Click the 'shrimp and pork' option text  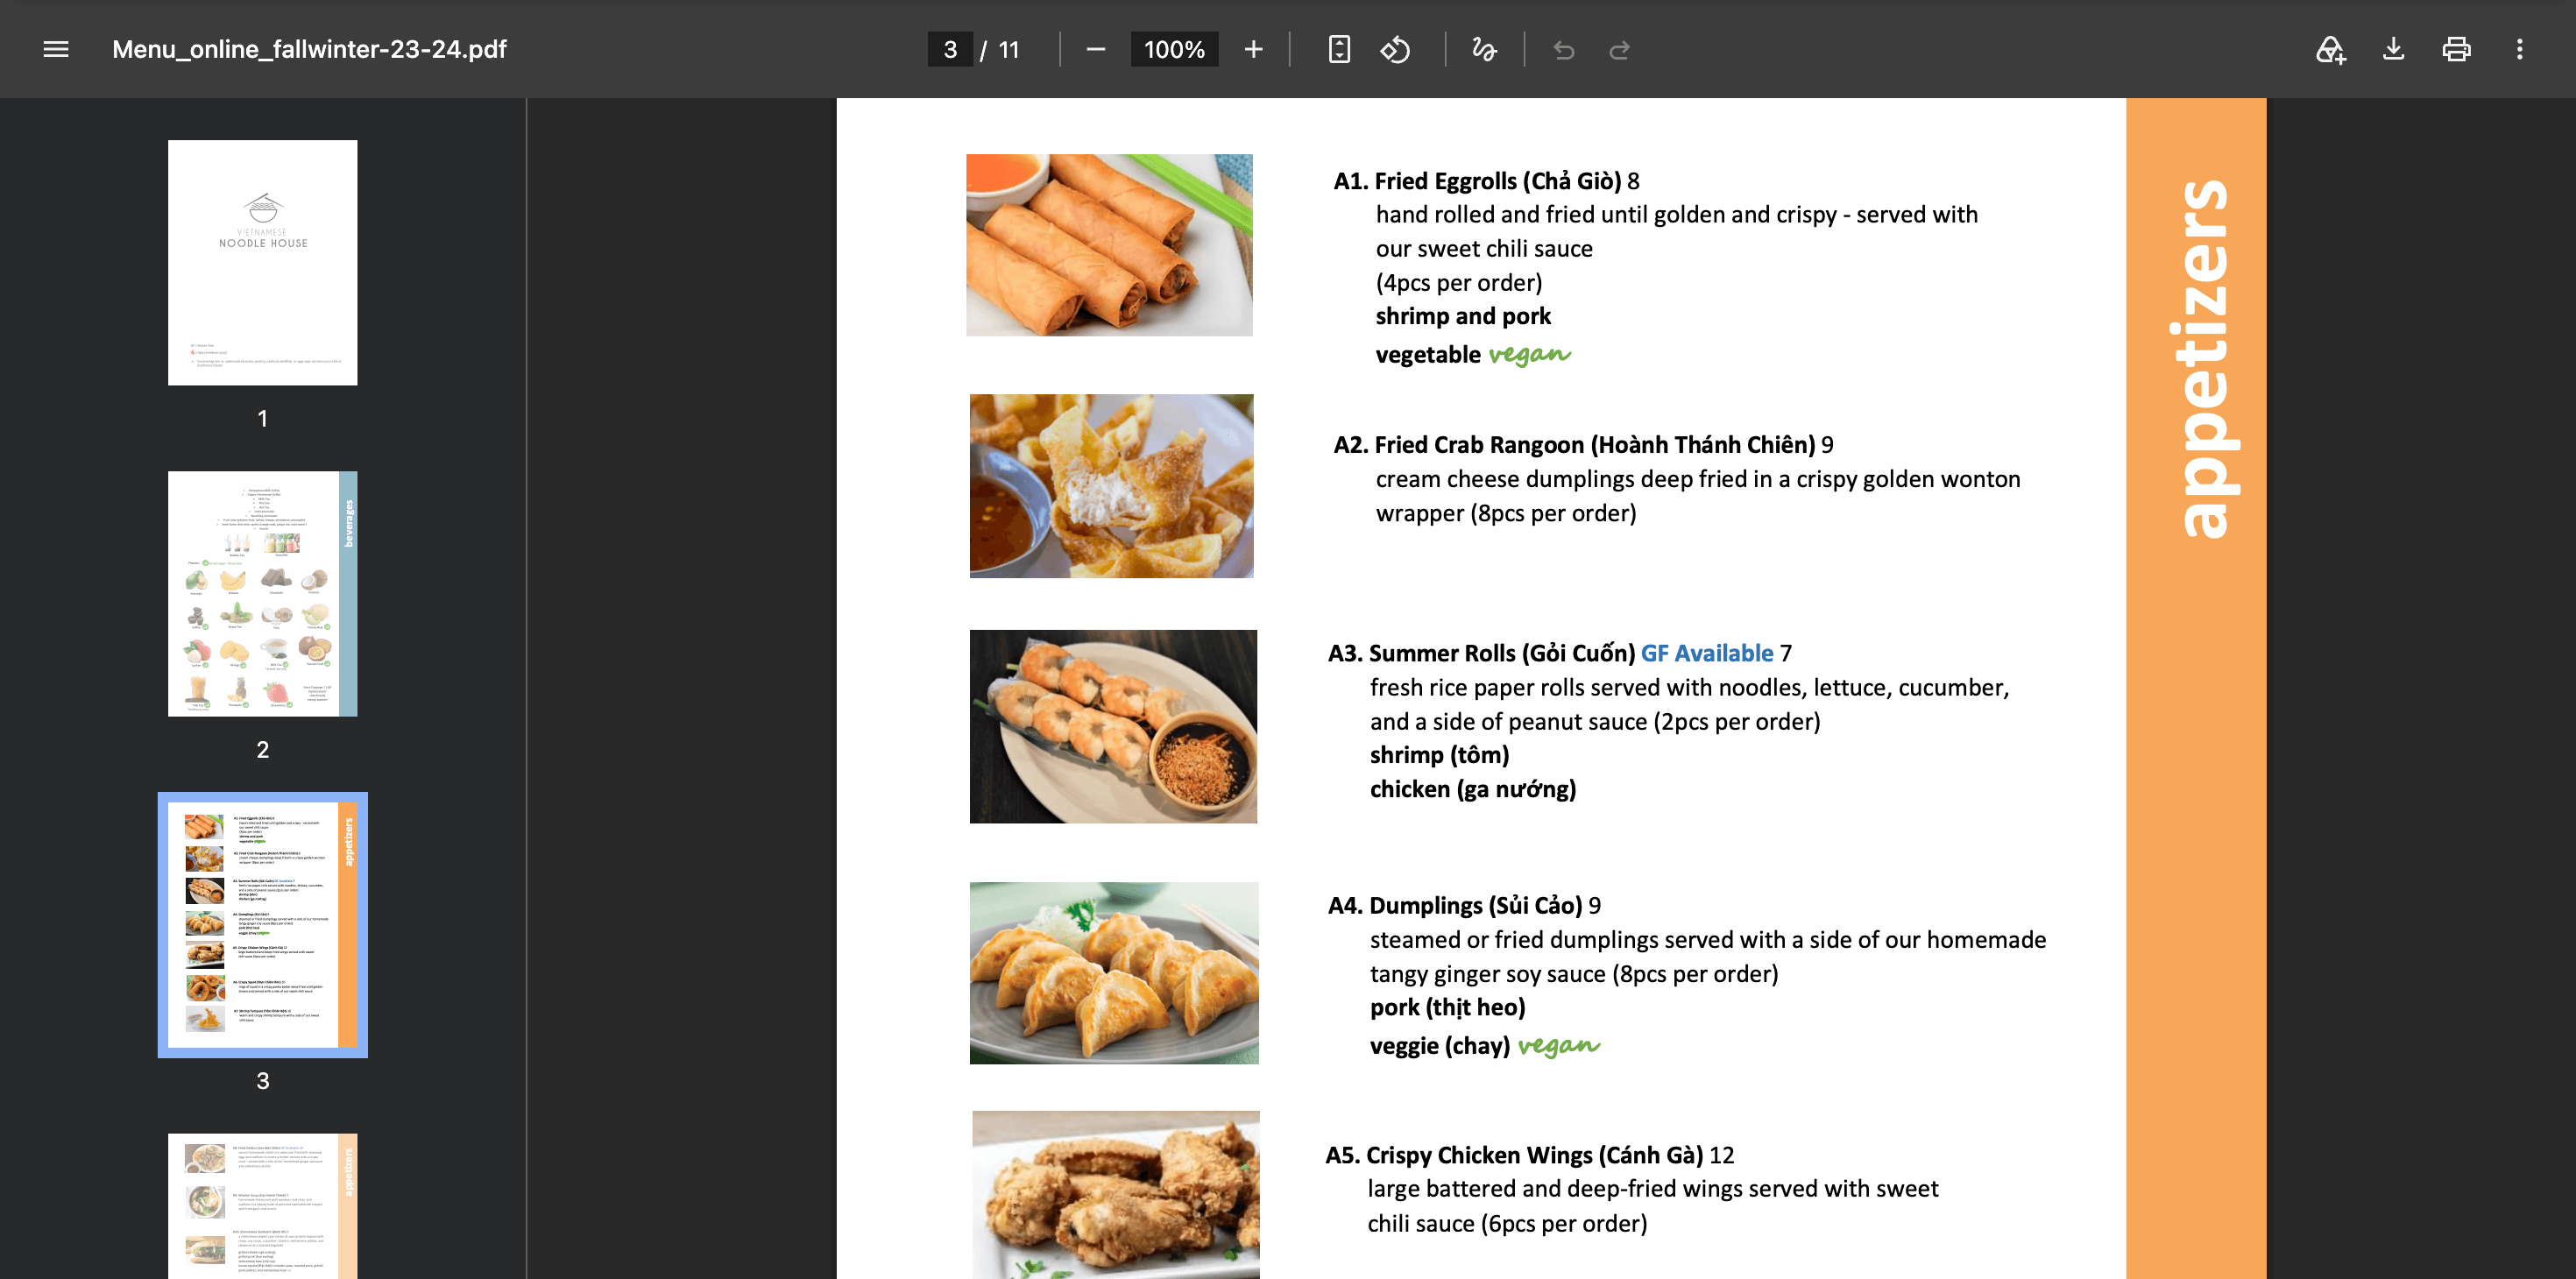[x=1463, y=316]
